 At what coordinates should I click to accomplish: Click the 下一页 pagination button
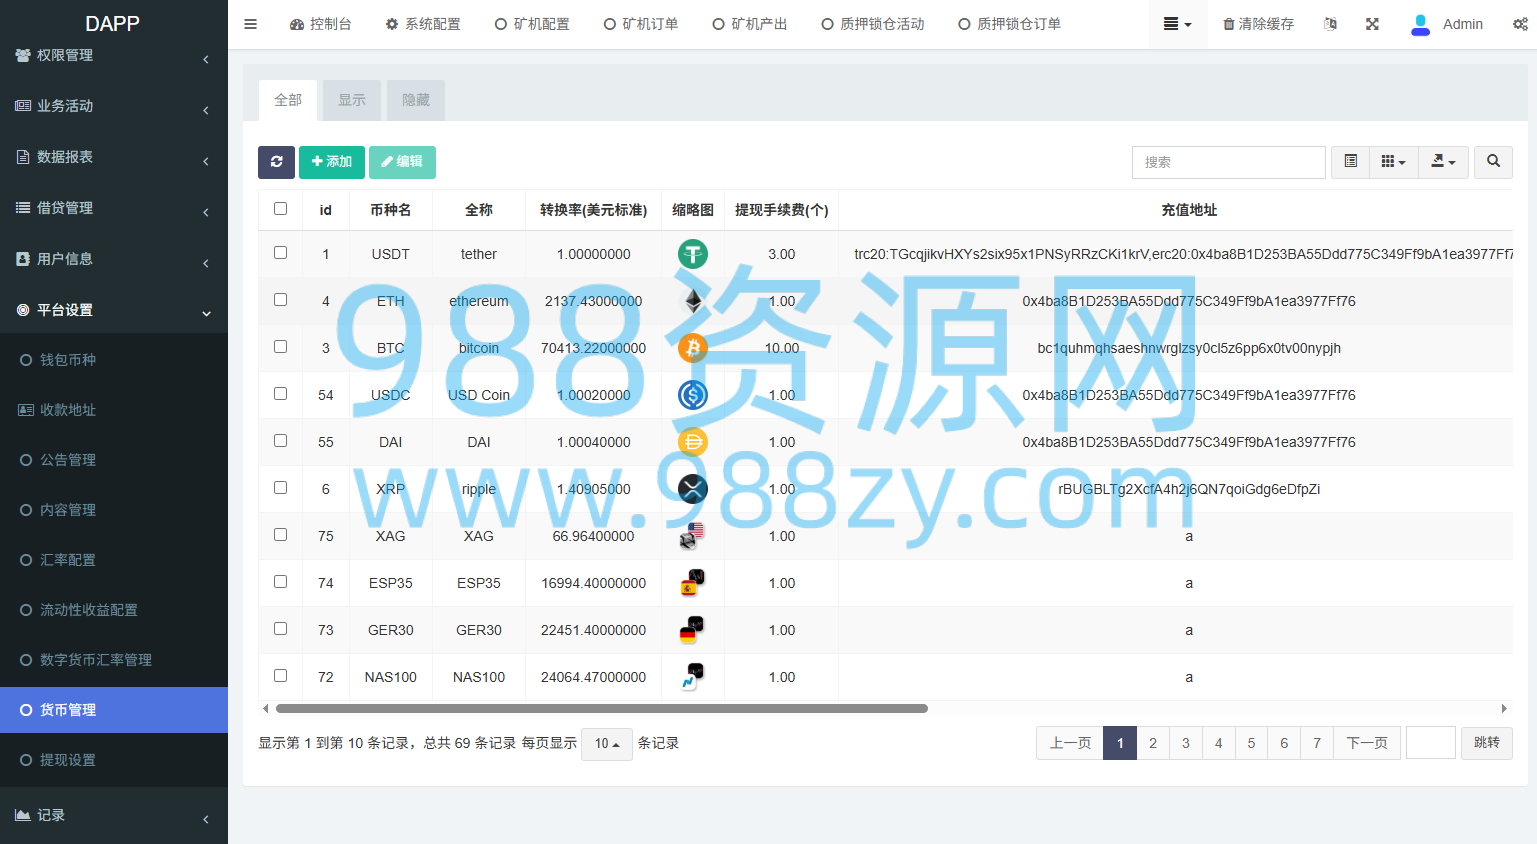click(1367, 743)
